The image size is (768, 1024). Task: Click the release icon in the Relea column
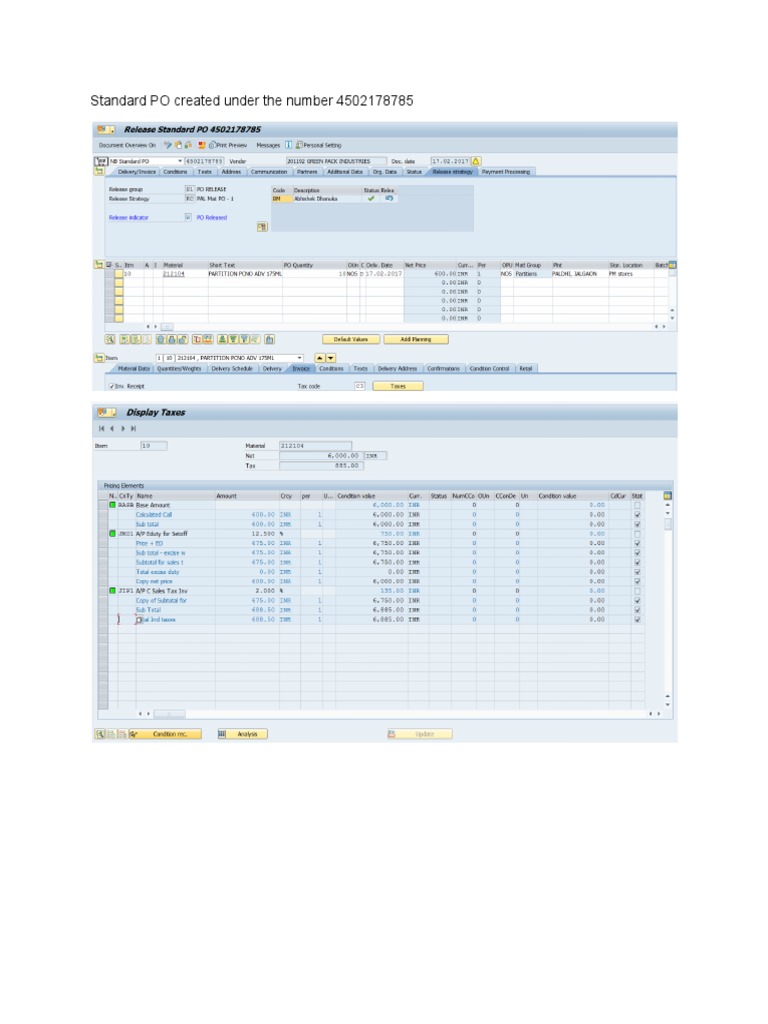(389, 198)
